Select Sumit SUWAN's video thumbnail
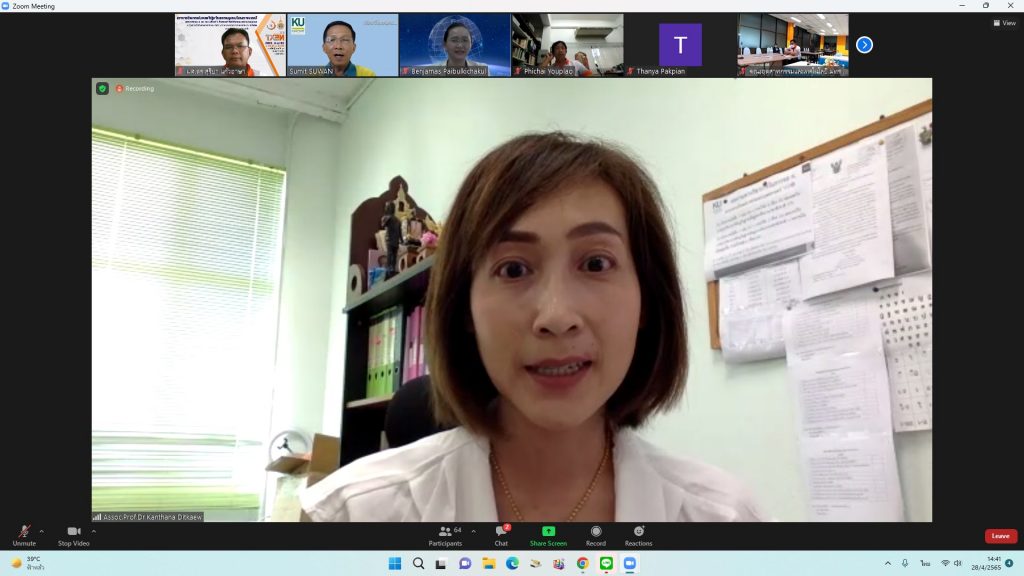1024x576 pixels. (x=342, y=45)
